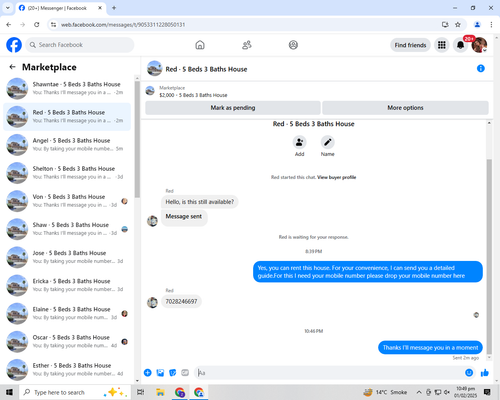
Task: Click the browser back arrow
Action: point(9,25)
